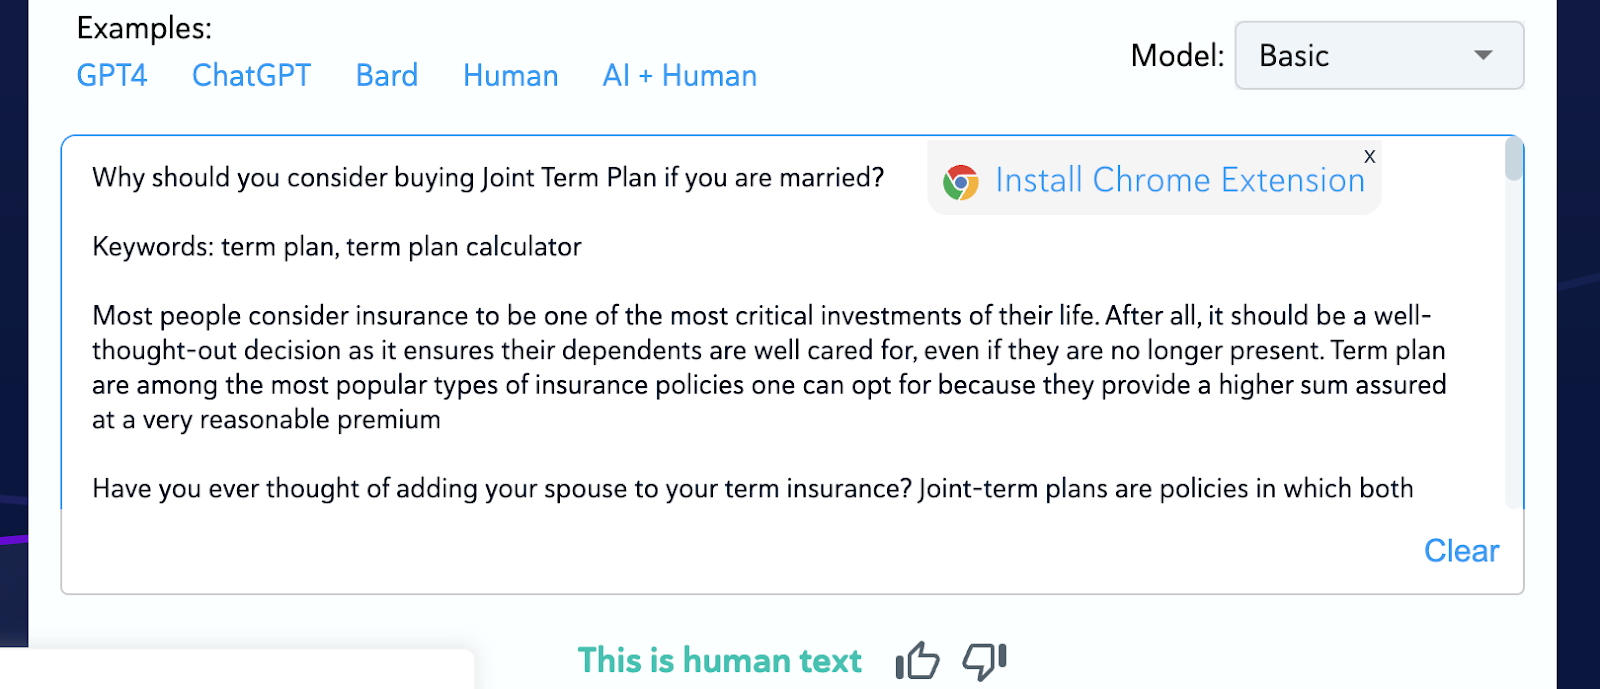This screenshot has height=689, width=1600.
Task: Dismiss the Install Chrome Extension banner
Action: (x=1370, y=156)
